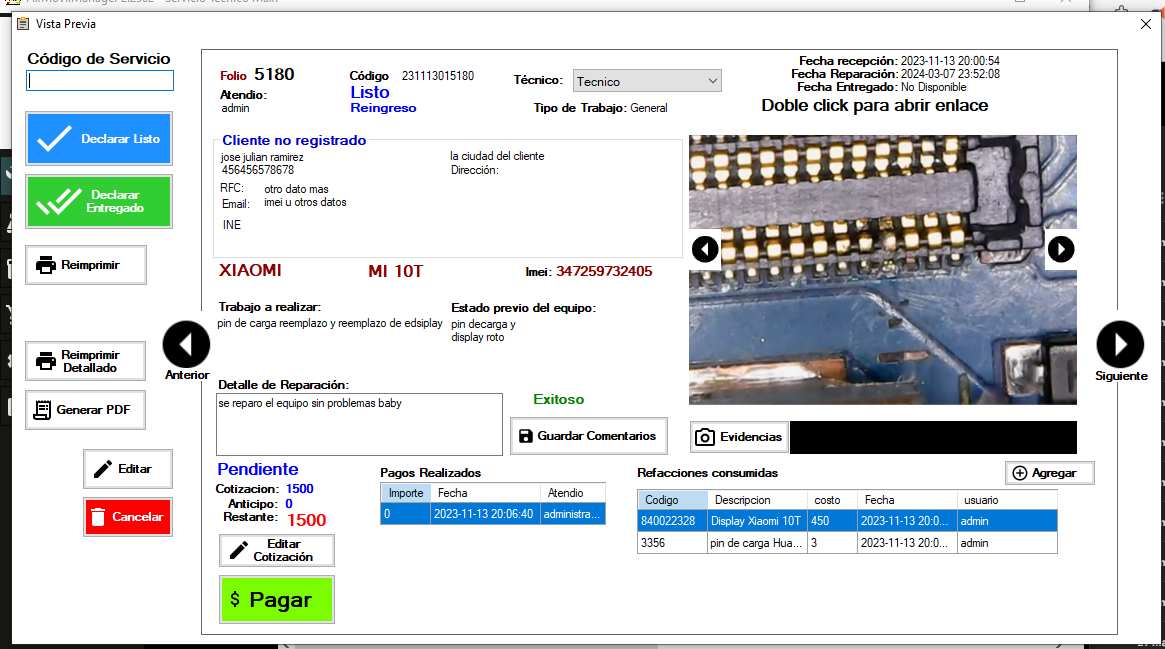Click cell 840022328 in refacciones table
This screenshot has height=649, width=1165.
672,521
